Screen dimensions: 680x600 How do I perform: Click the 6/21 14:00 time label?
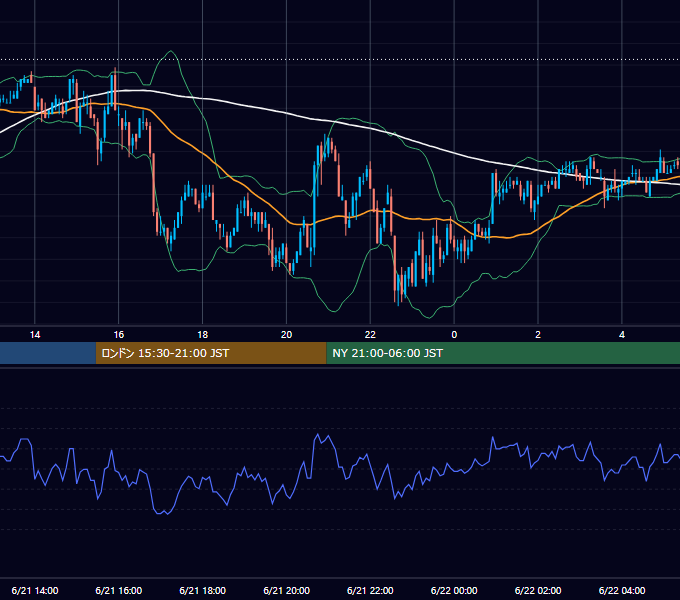35,590
